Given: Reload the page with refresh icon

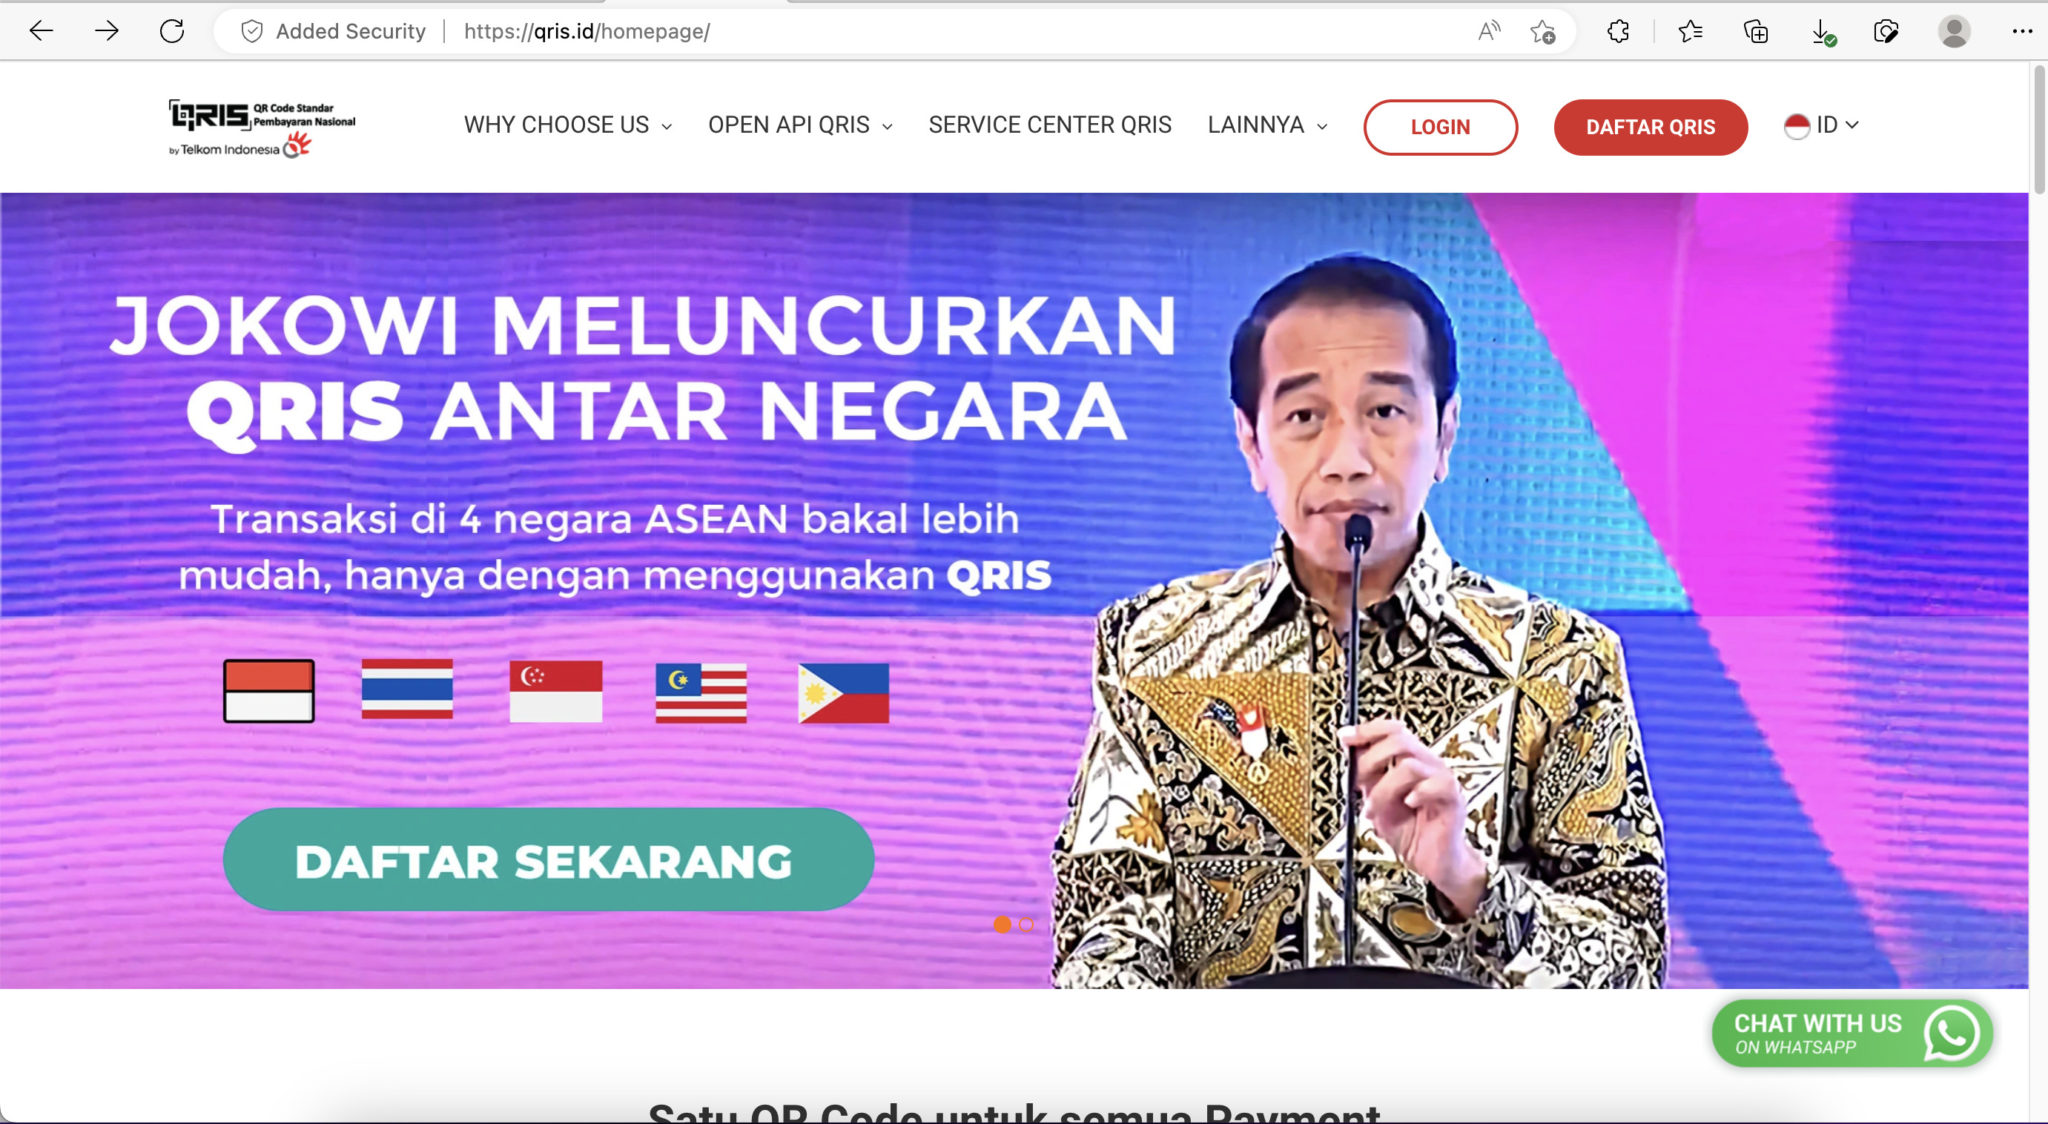Looking at the screenshot, I should [172, 31].
